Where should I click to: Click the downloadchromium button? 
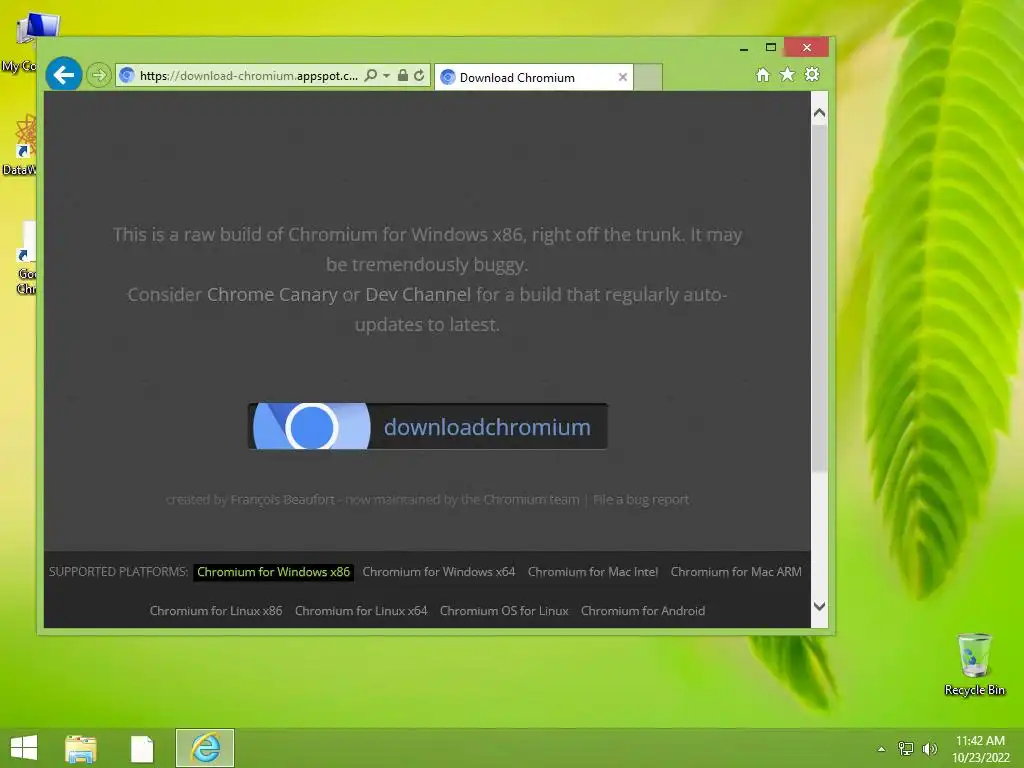pyautogui.click(x=428, y=426)
